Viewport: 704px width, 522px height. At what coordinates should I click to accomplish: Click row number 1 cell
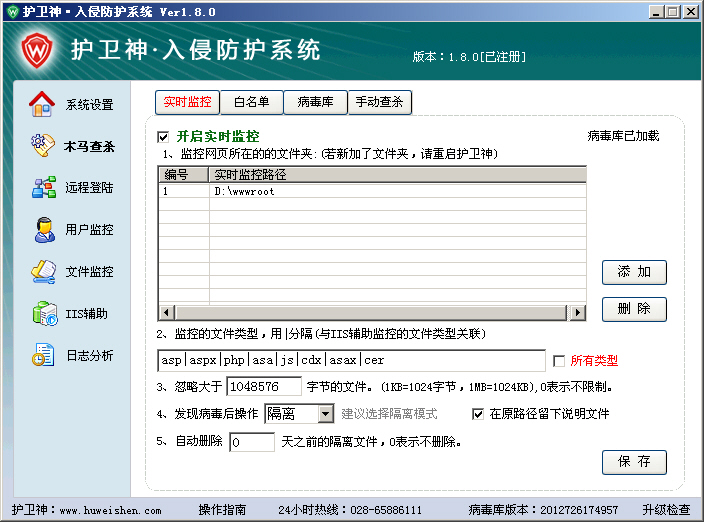pos(184,191)
